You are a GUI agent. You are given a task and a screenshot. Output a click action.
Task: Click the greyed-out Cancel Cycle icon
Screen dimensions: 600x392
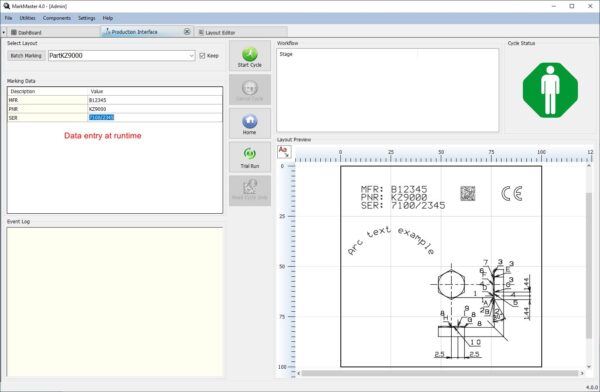250,88
